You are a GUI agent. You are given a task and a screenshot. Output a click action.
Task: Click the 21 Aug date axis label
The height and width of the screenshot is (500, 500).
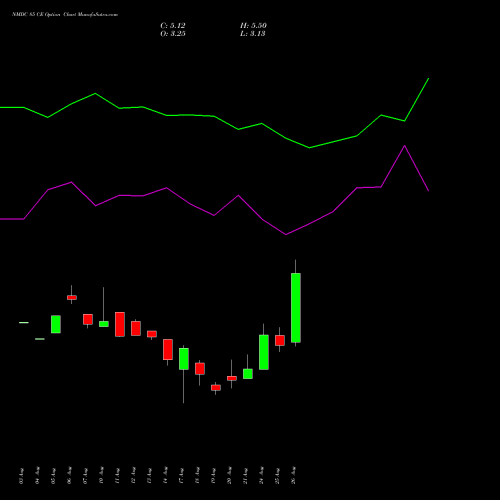245,476
